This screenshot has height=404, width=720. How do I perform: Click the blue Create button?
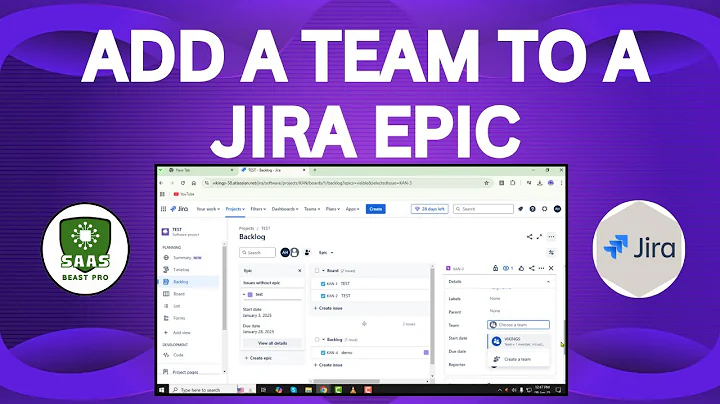tap(376, 209)
